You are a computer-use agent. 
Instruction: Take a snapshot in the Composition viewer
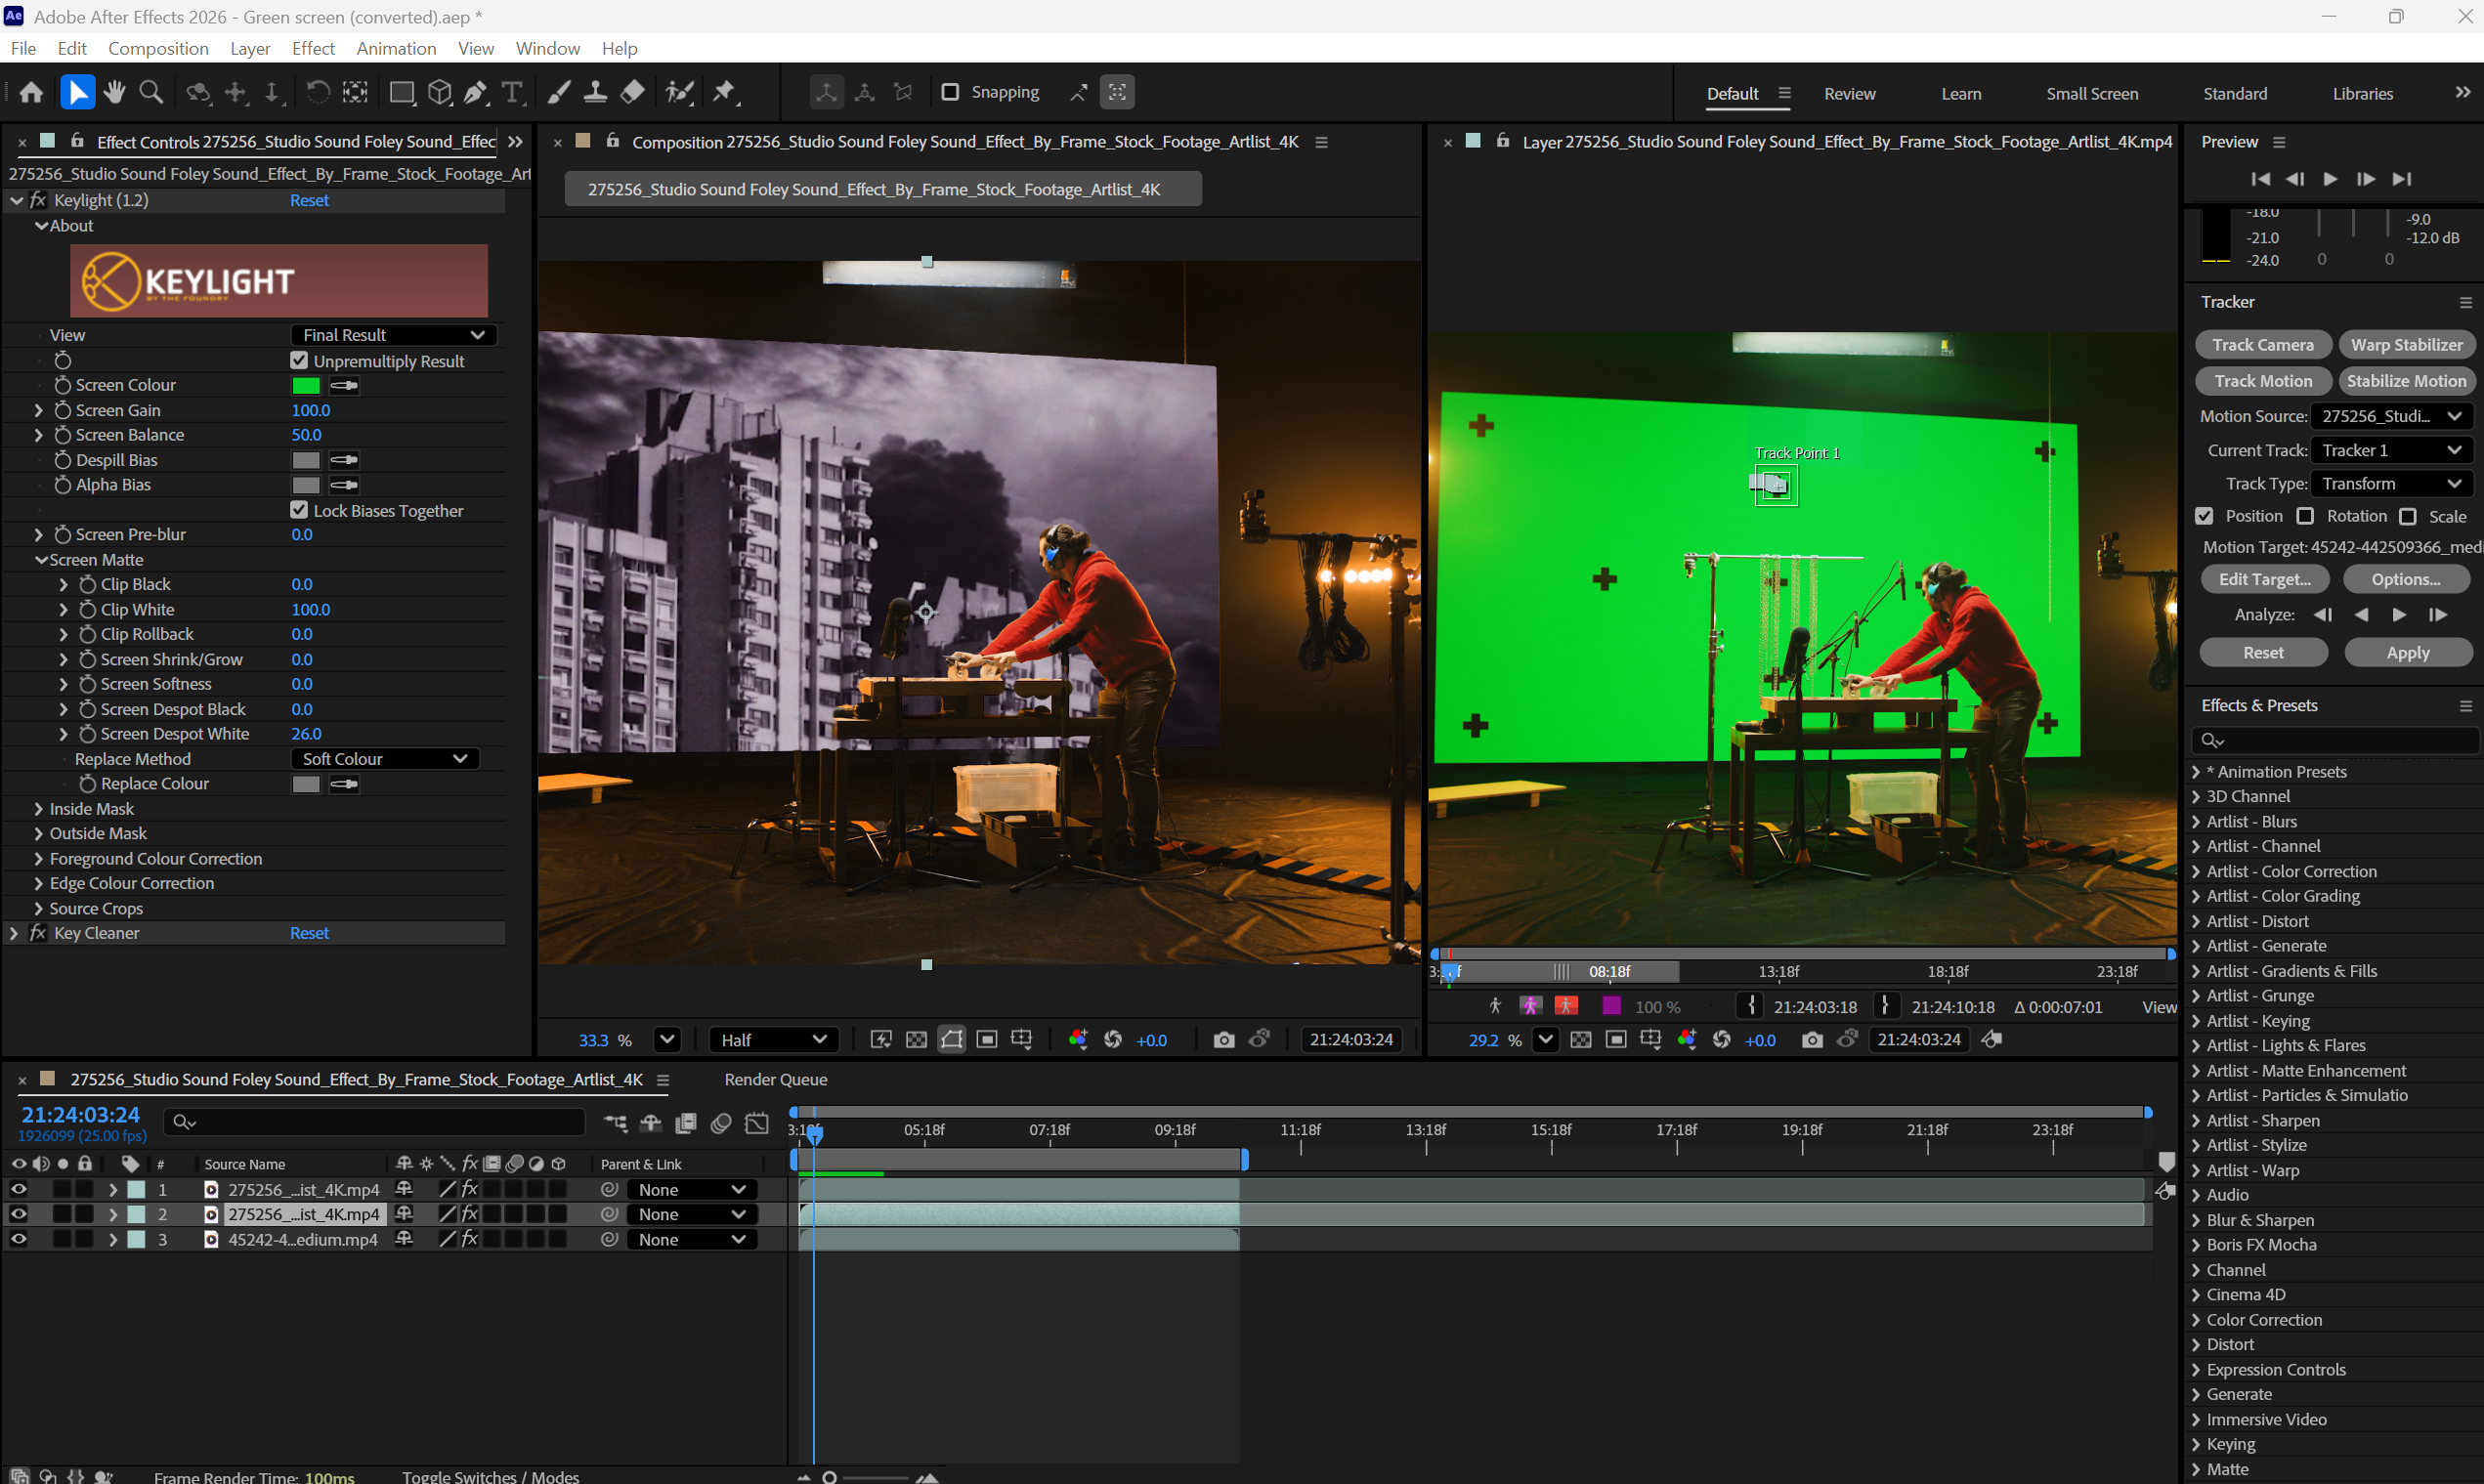click(x=1223, y=1040)
